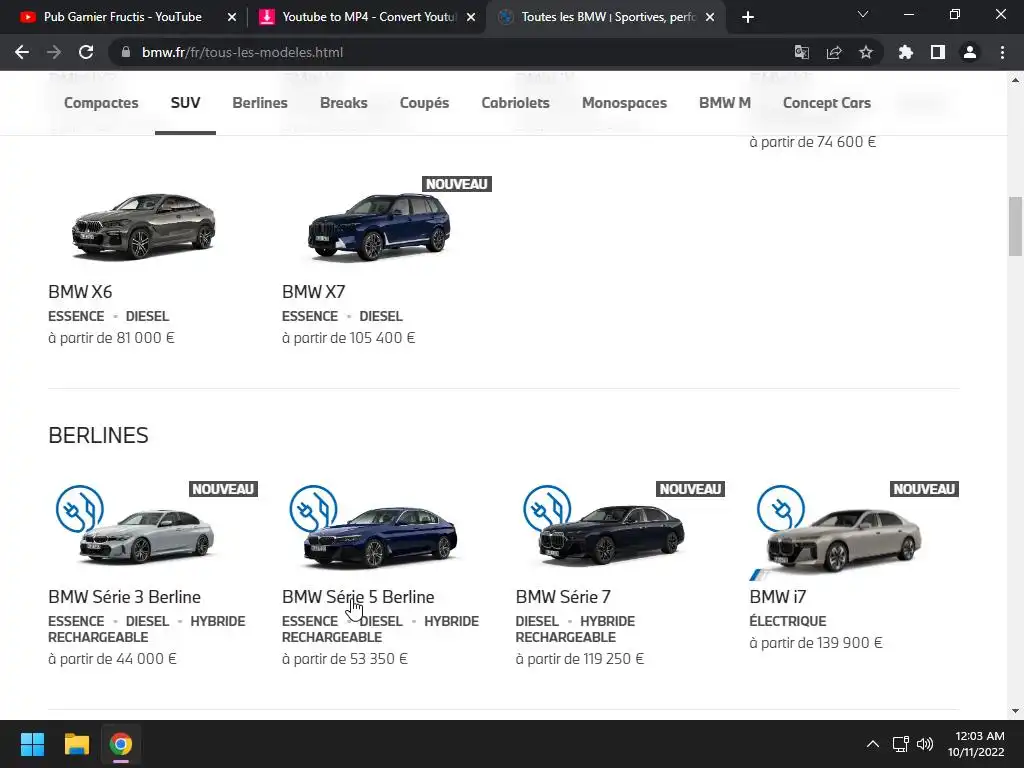Select the Concept Cars category
Image resolution: width=1024 pixels, height=768 pixels.
point(827,103)
